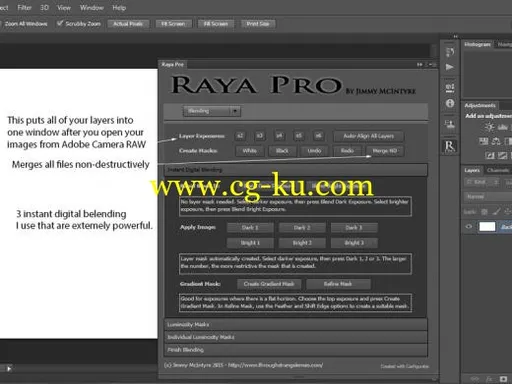This screenshot has height=384, width=512.
Task: Click the Undo button in Raya Pro
Action: coord(314,151)
